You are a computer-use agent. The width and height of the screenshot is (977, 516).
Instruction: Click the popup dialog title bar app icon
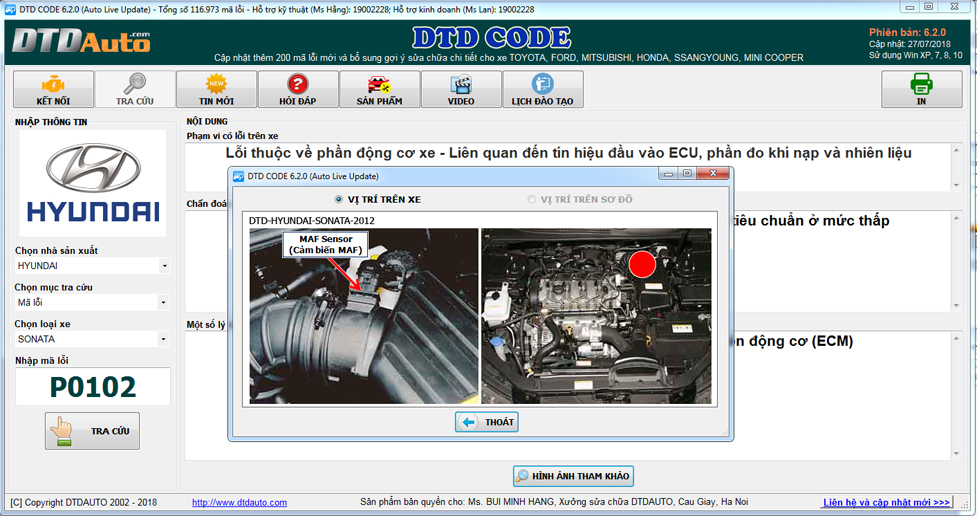(238, 176)
